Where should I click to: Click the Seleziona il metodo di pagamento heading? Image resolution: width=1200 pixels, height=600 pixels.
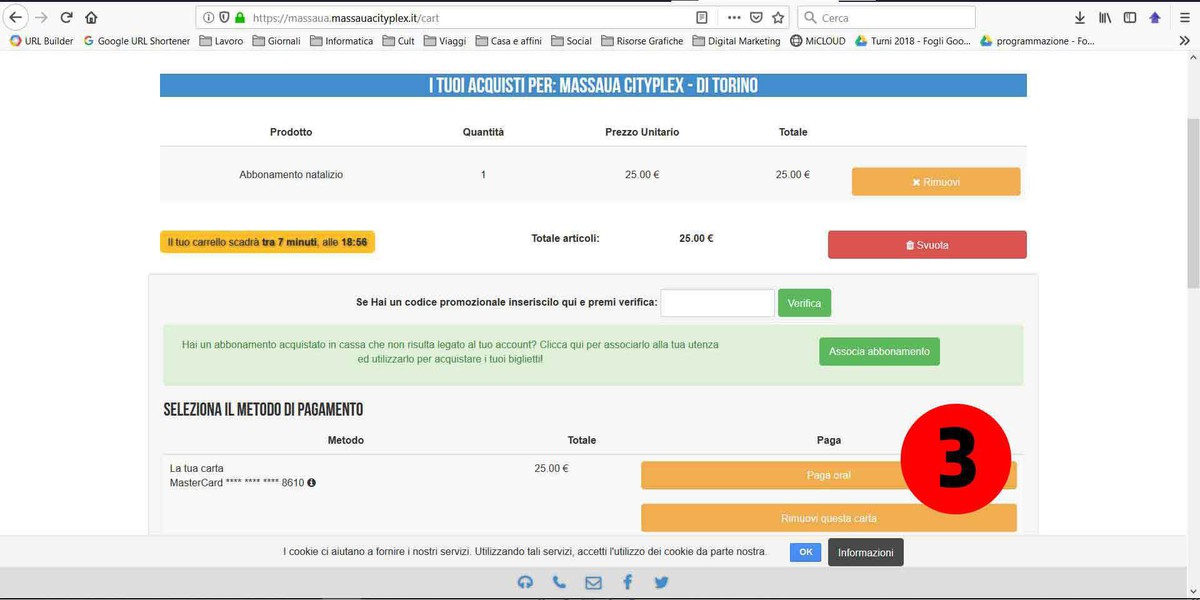pyautogui.click(x=263, y=409)
